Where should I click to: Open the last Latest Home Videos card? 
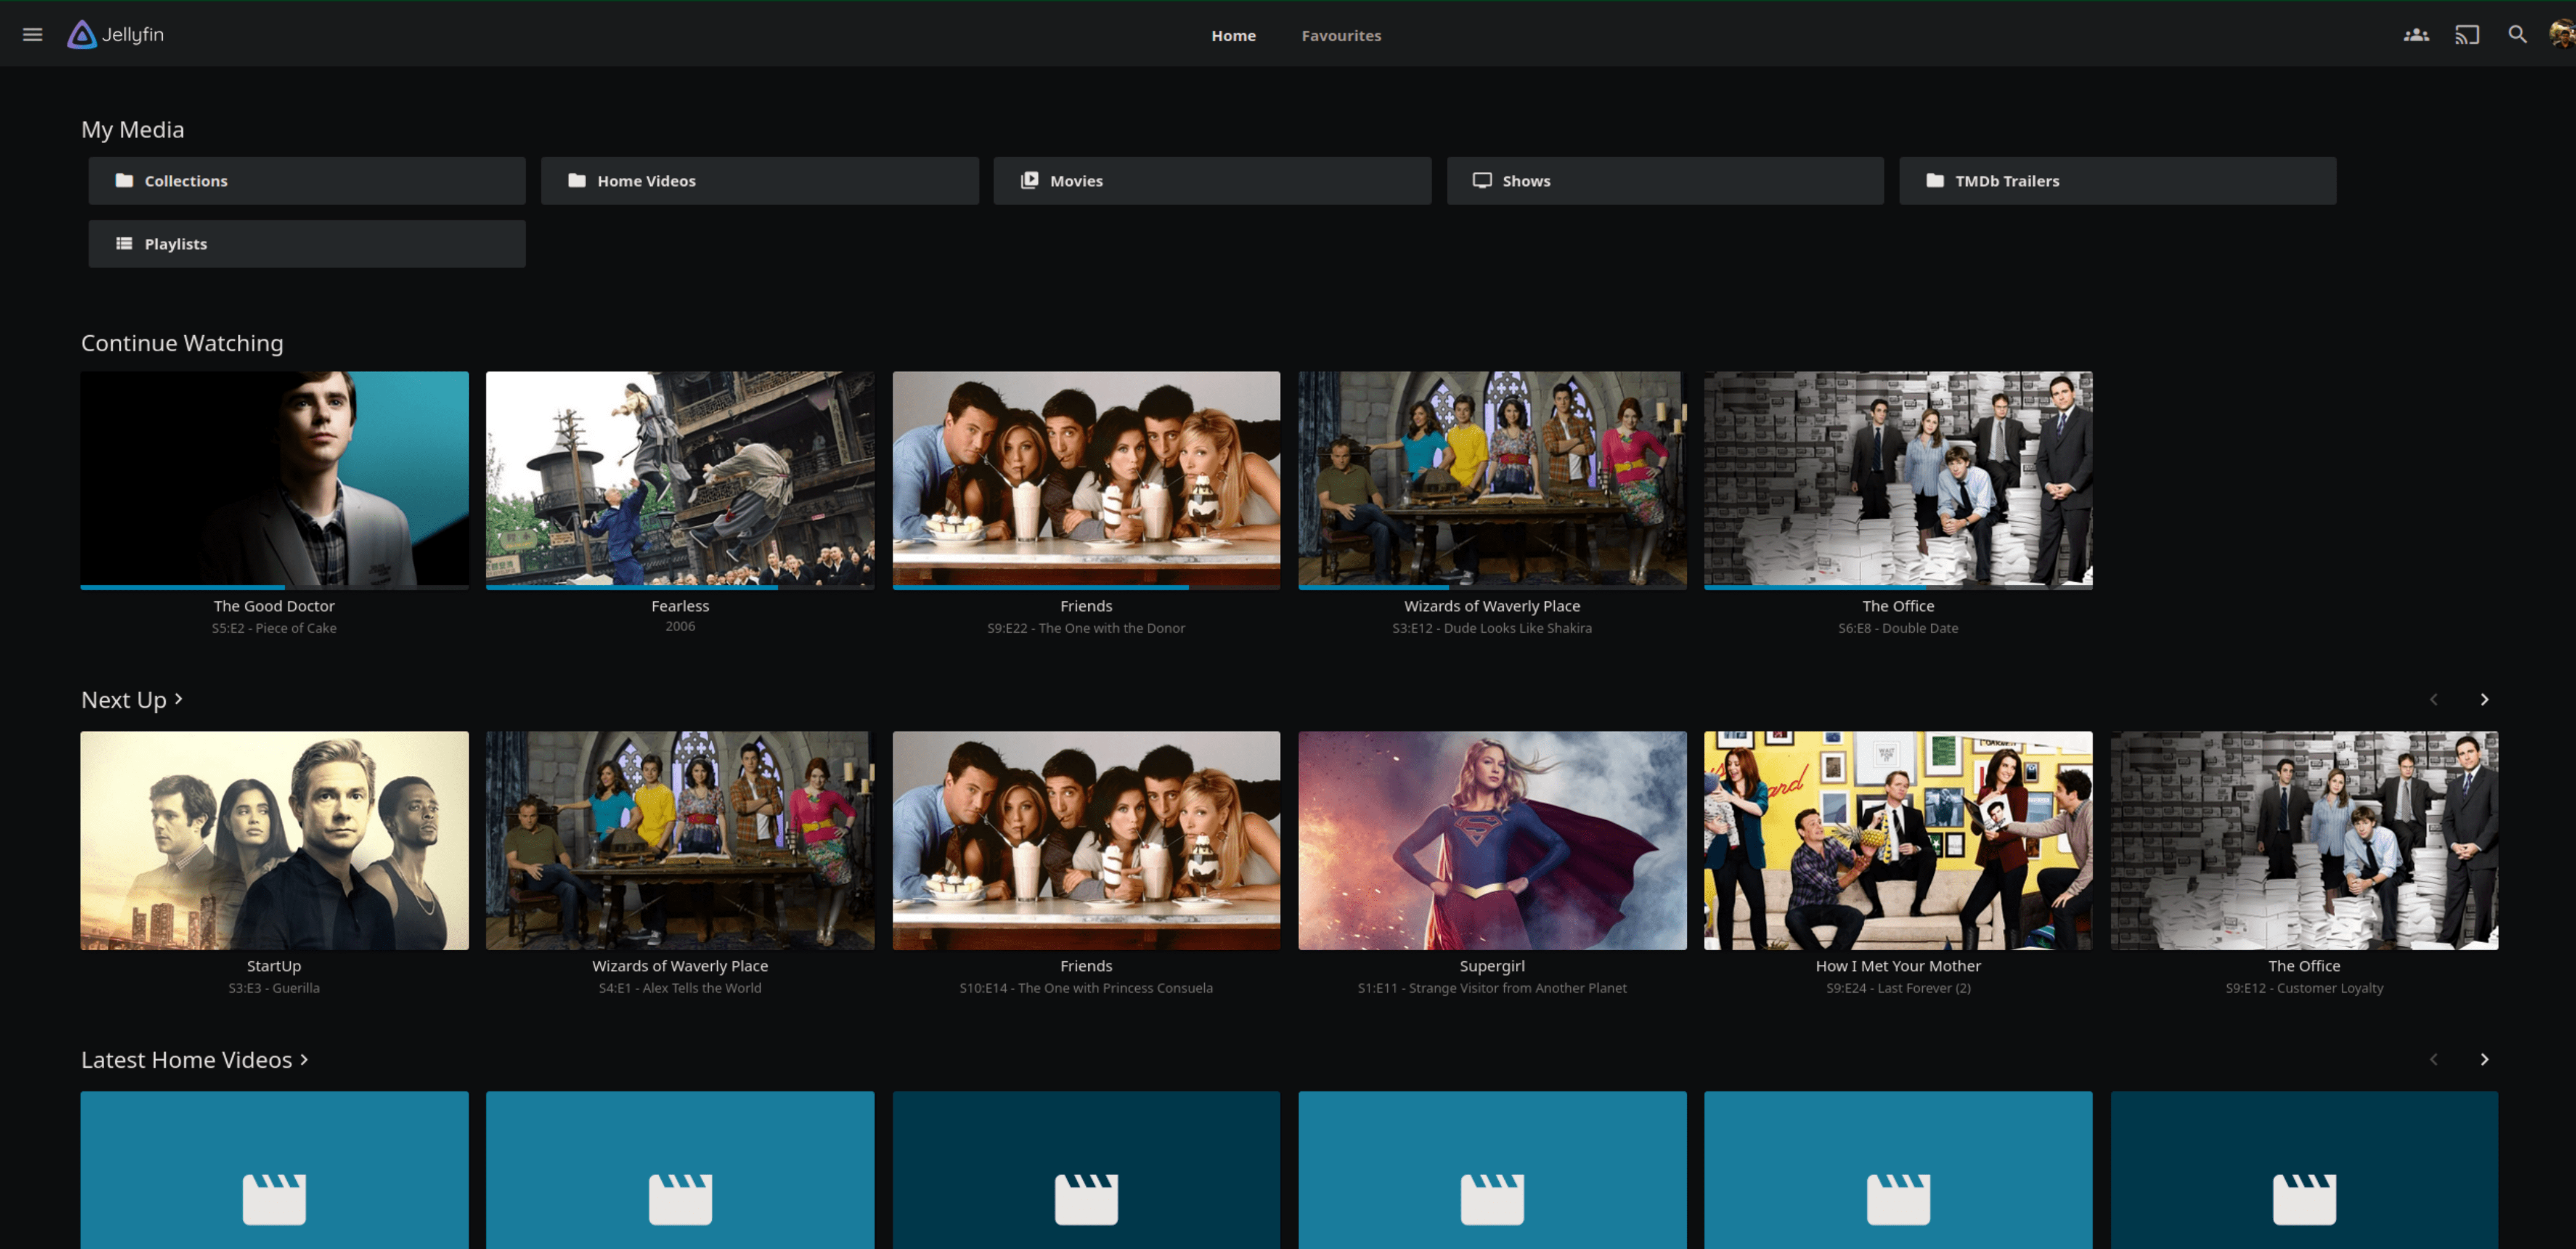click(x=2304, y=1170)
